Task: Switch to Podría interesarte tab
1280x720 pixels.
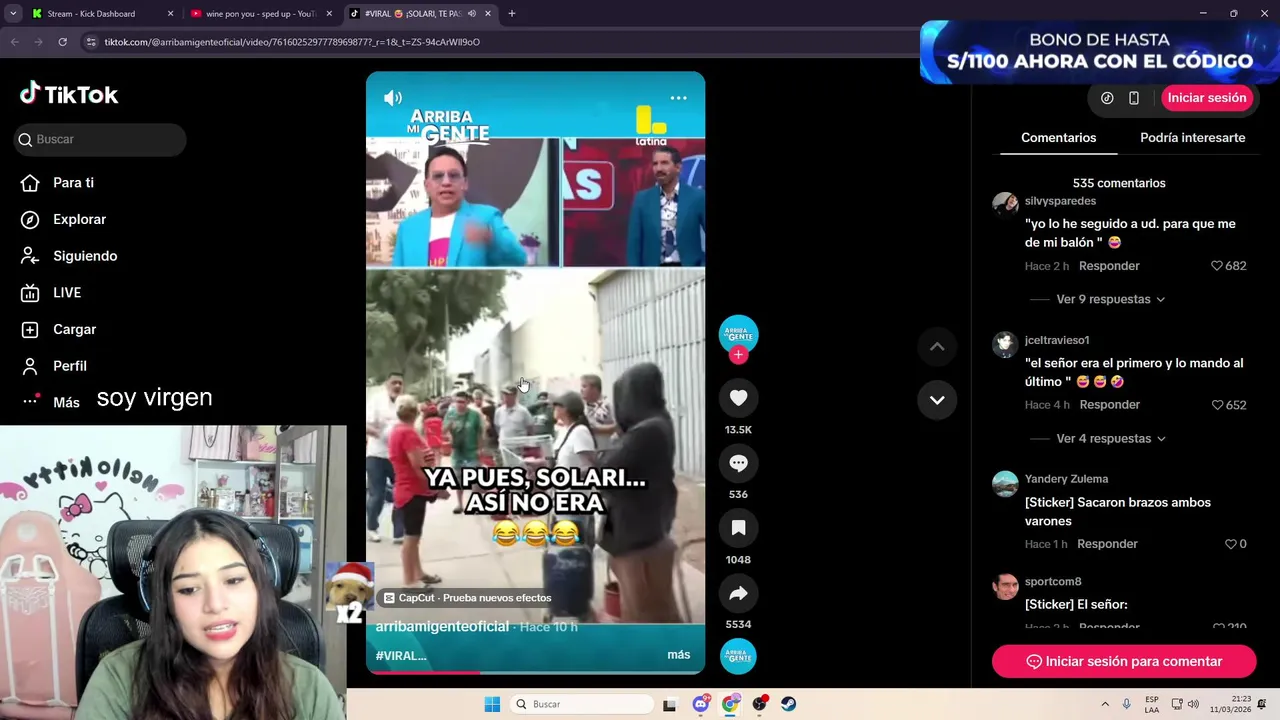Action: click(x=1192, y=138)
